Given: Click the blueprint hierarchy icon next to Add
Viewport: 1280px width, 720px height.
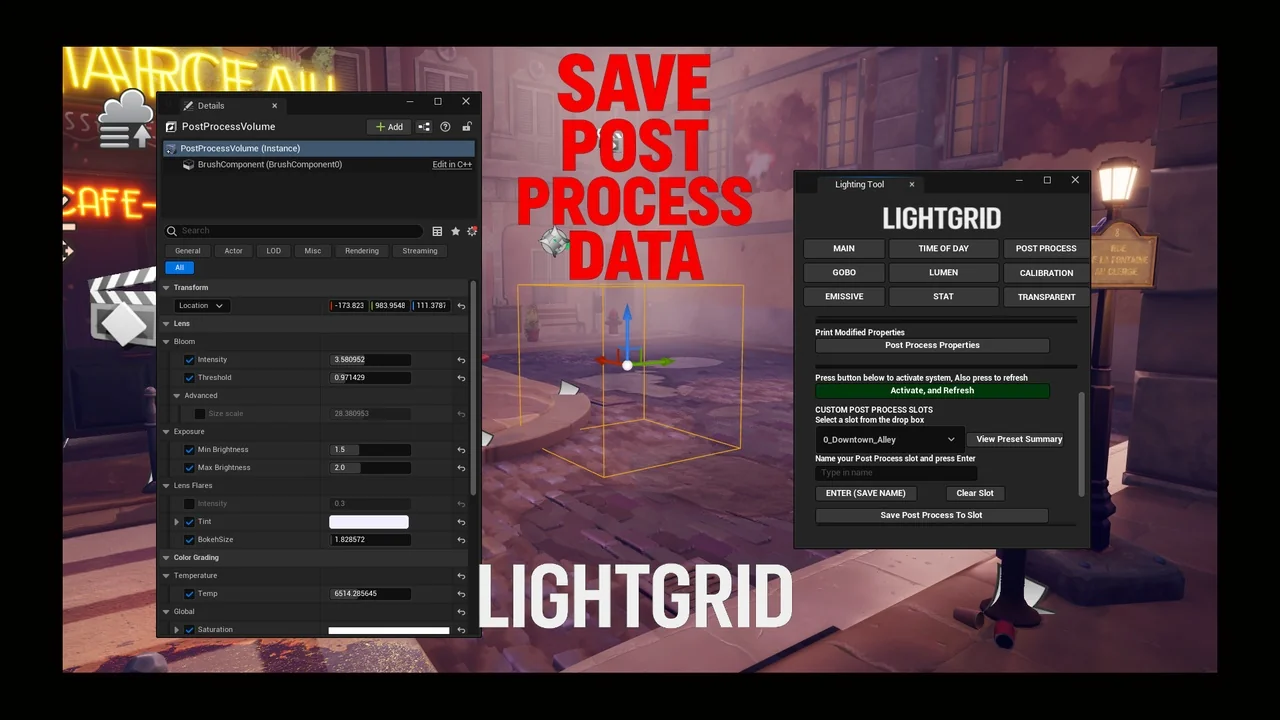Looking at the screenshot, I should coord(422,126).
